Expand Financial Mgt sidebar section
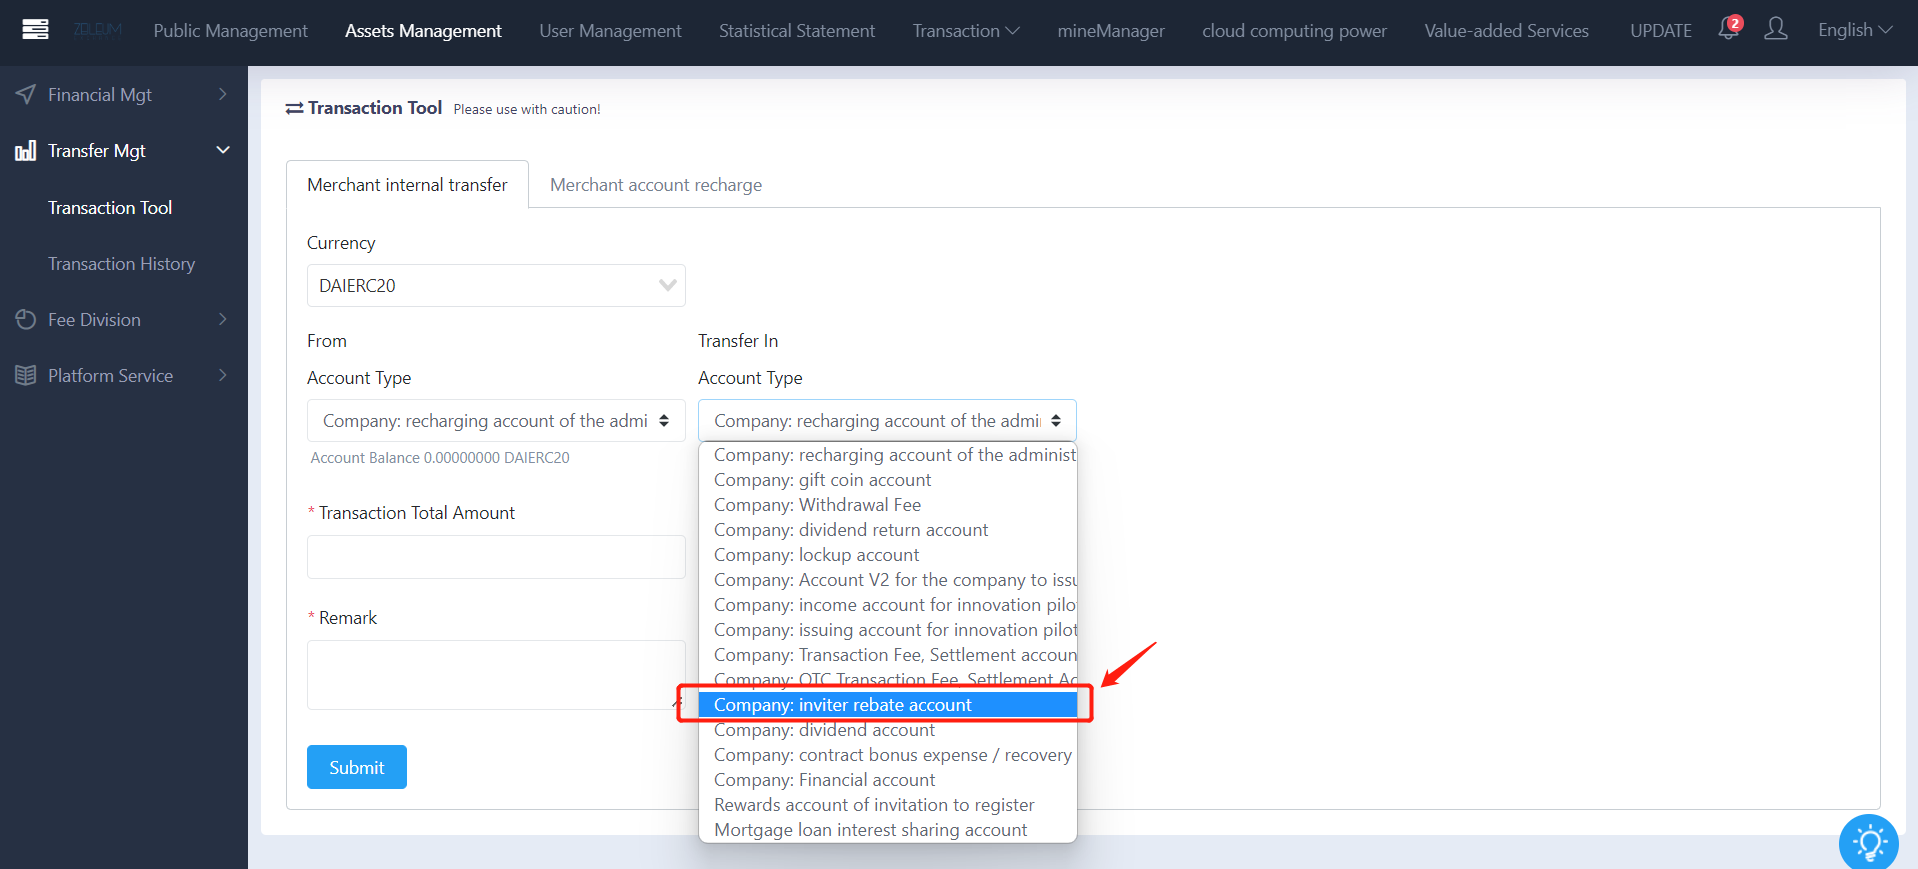The height and width of the screenshot is (869, 1918). [x=124, y=95]
